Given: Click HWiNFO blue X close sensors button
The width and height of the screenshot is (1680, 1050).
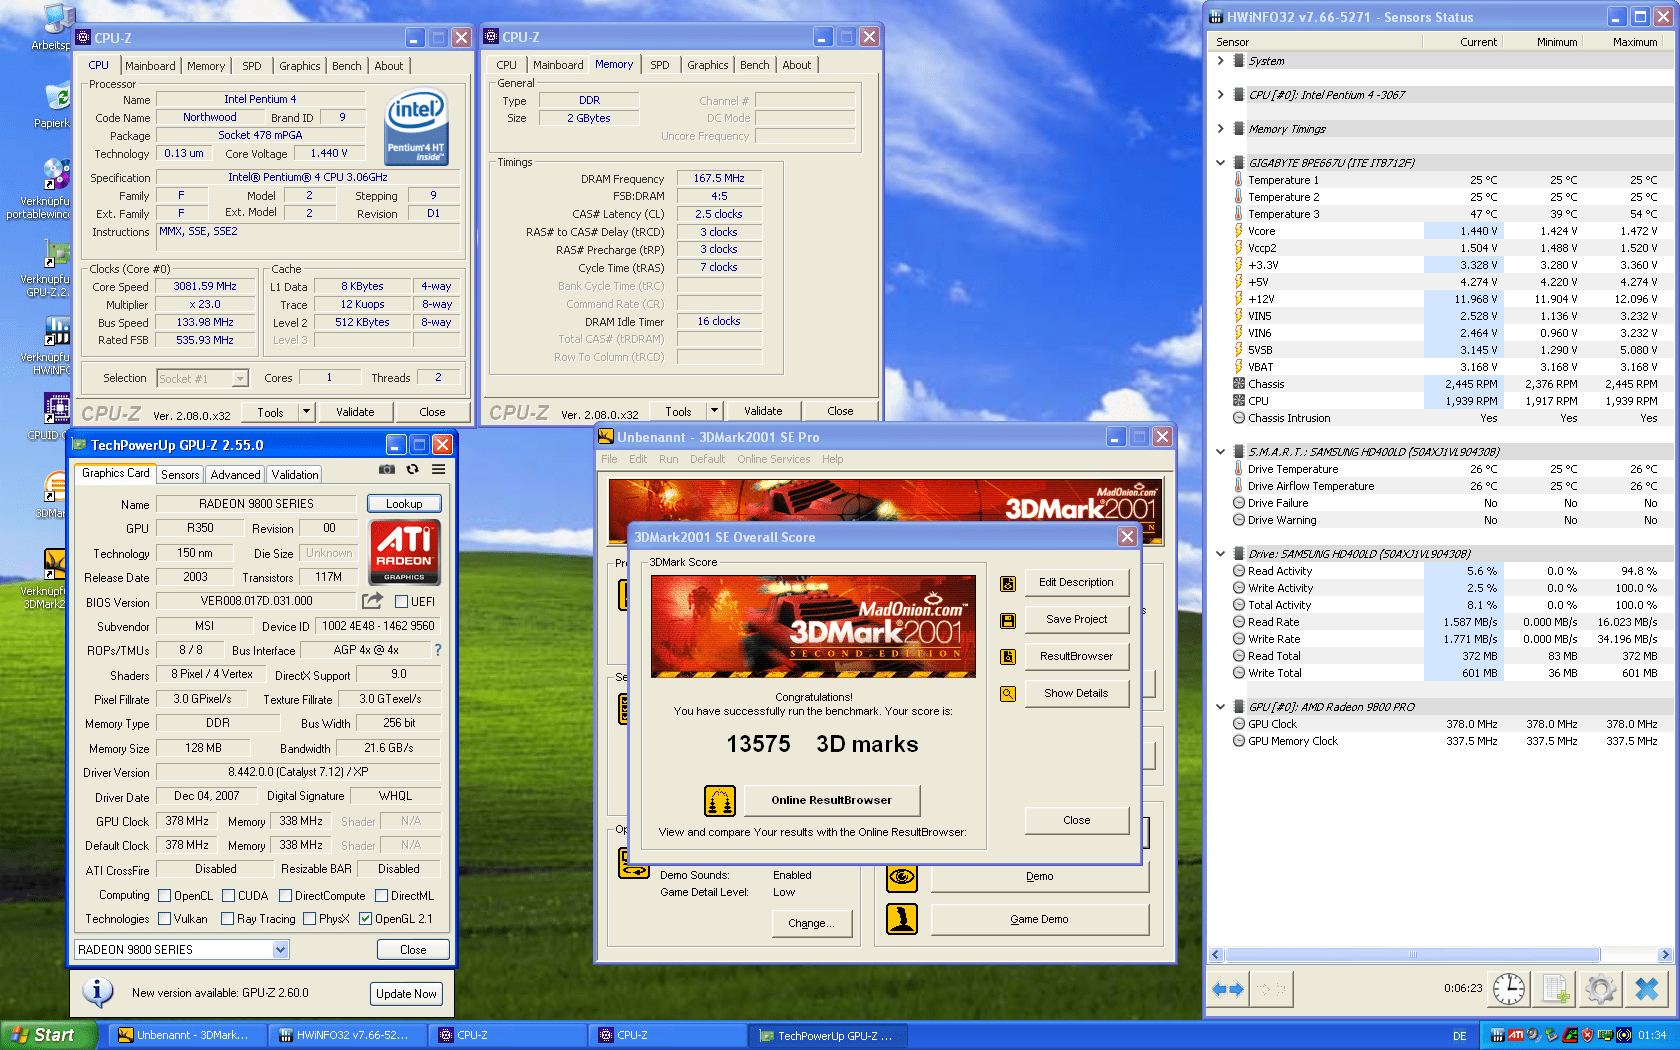Looking at the screenshot, I should 1647,989.
